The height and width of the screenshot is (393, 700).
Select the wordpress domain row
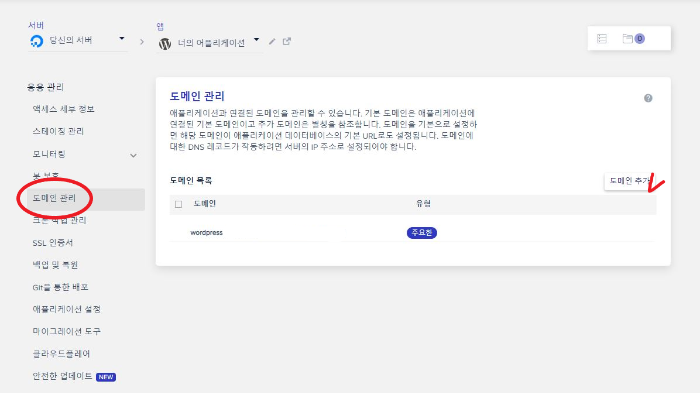pyautogui.click(x=413, y=233)
